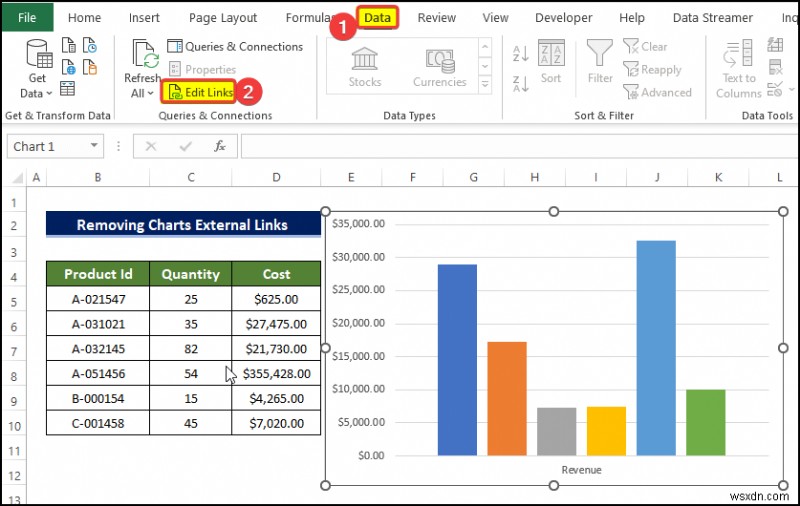Click the orange chart bar
This screenshot has width=800, height=506.
click(507, 398)
